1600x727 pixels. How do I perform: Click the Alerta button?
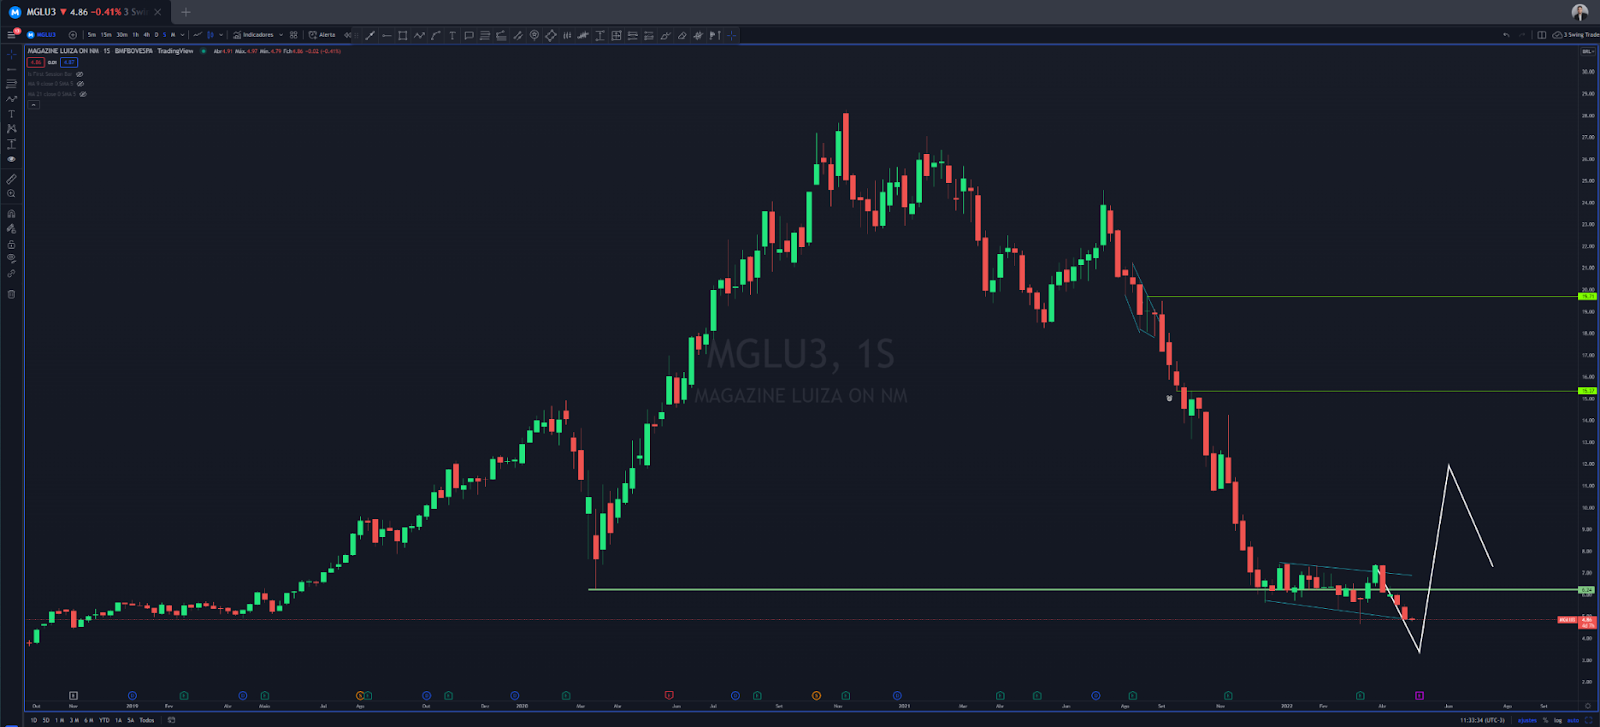click(322, 35)
